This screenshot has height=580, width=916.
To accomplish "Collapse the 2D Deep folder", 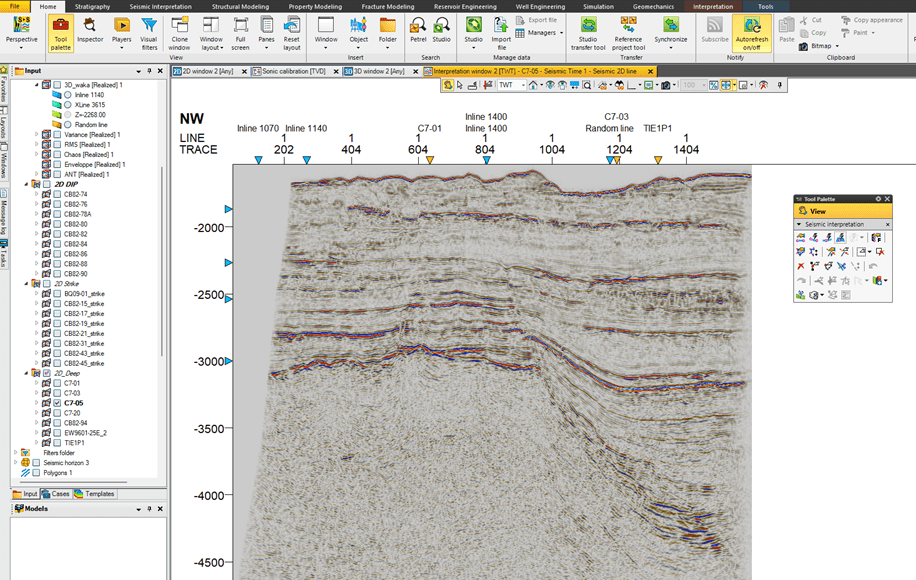I will 26,373.
